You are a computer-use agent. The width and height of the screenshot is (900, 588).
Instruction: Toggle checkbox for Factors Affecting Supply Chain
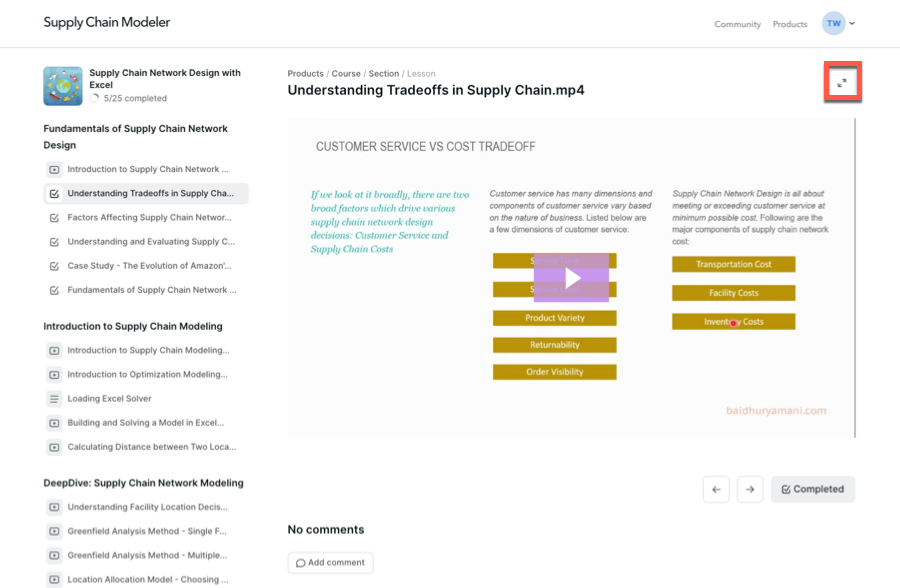(x=54, y=218)
